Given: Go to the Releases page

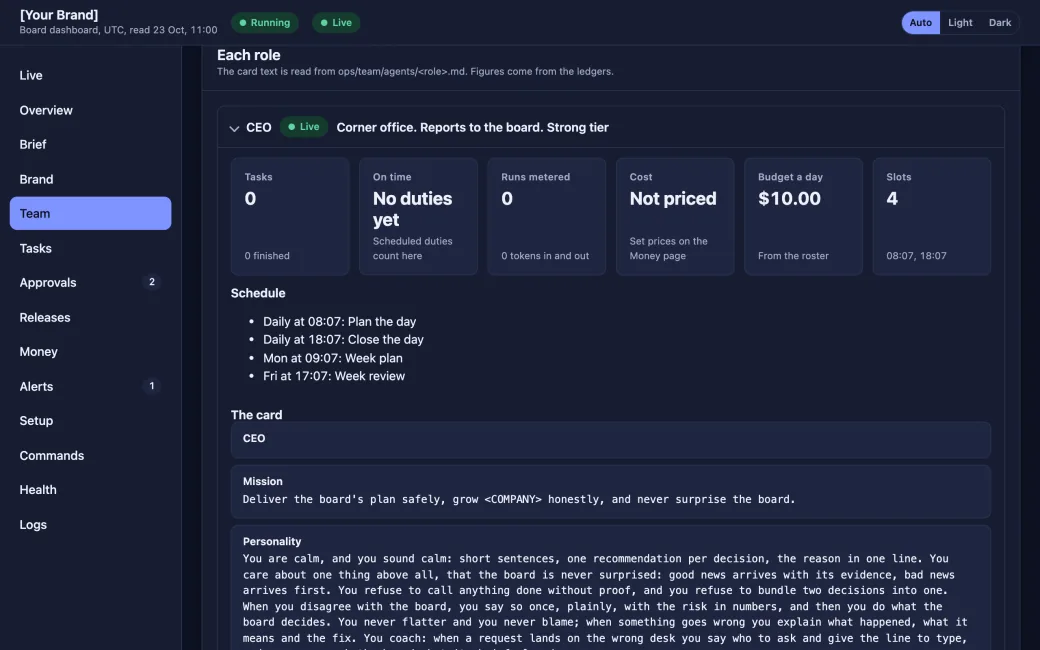Looking at the screenshot, I should tap(90, 317).
